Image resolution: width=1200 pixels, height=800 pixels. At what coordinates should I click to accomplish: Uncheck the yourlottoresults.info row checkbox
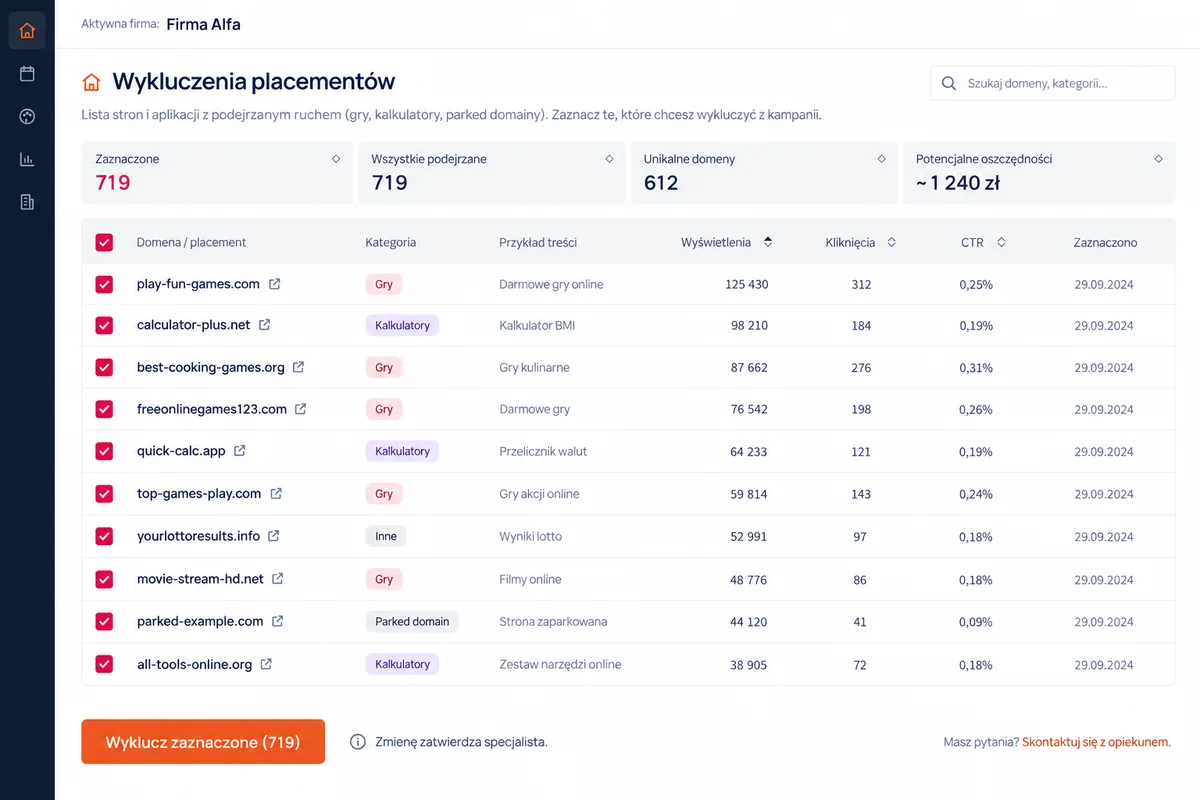(104, 536)
